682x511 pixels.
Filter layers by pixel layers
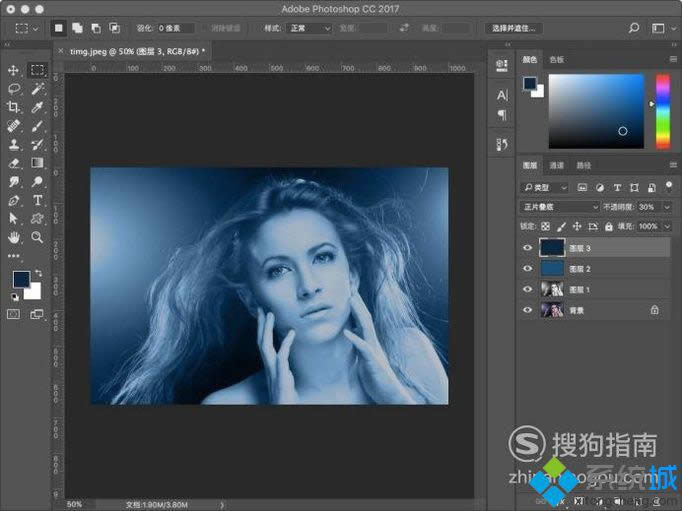582,187
